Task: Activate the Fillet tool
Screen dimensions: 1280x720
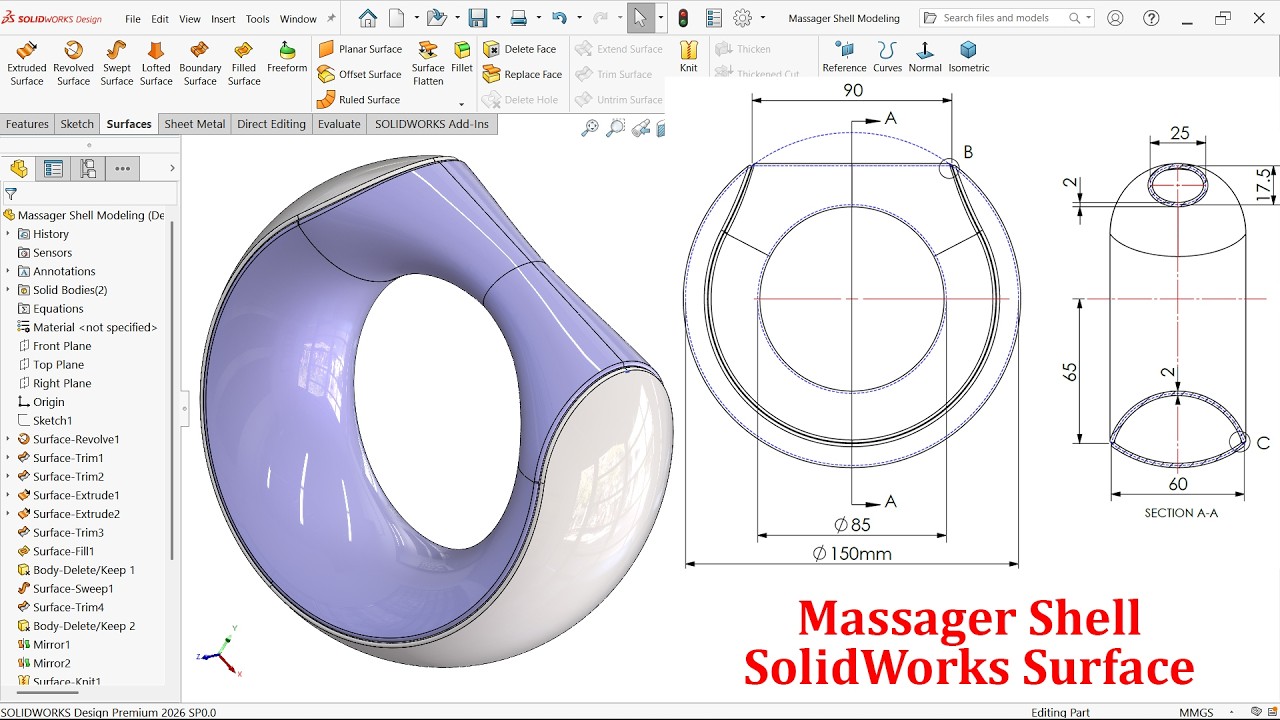Action: tap(462, 57)
